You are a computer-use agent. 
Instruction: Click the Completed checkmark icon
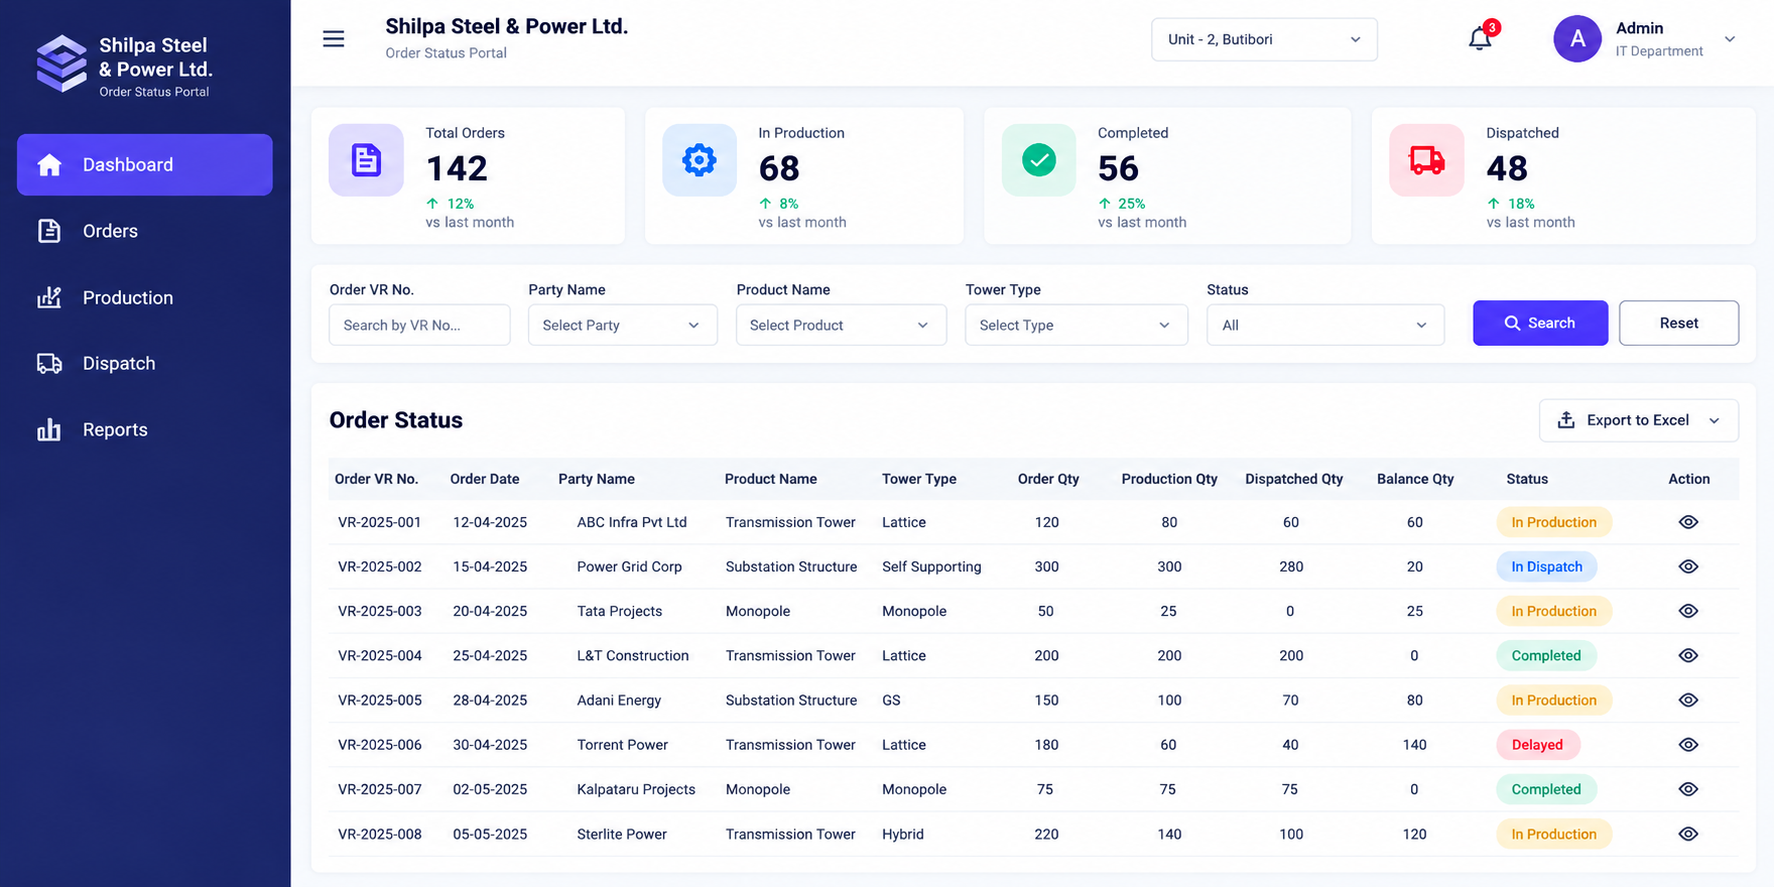1039,160
